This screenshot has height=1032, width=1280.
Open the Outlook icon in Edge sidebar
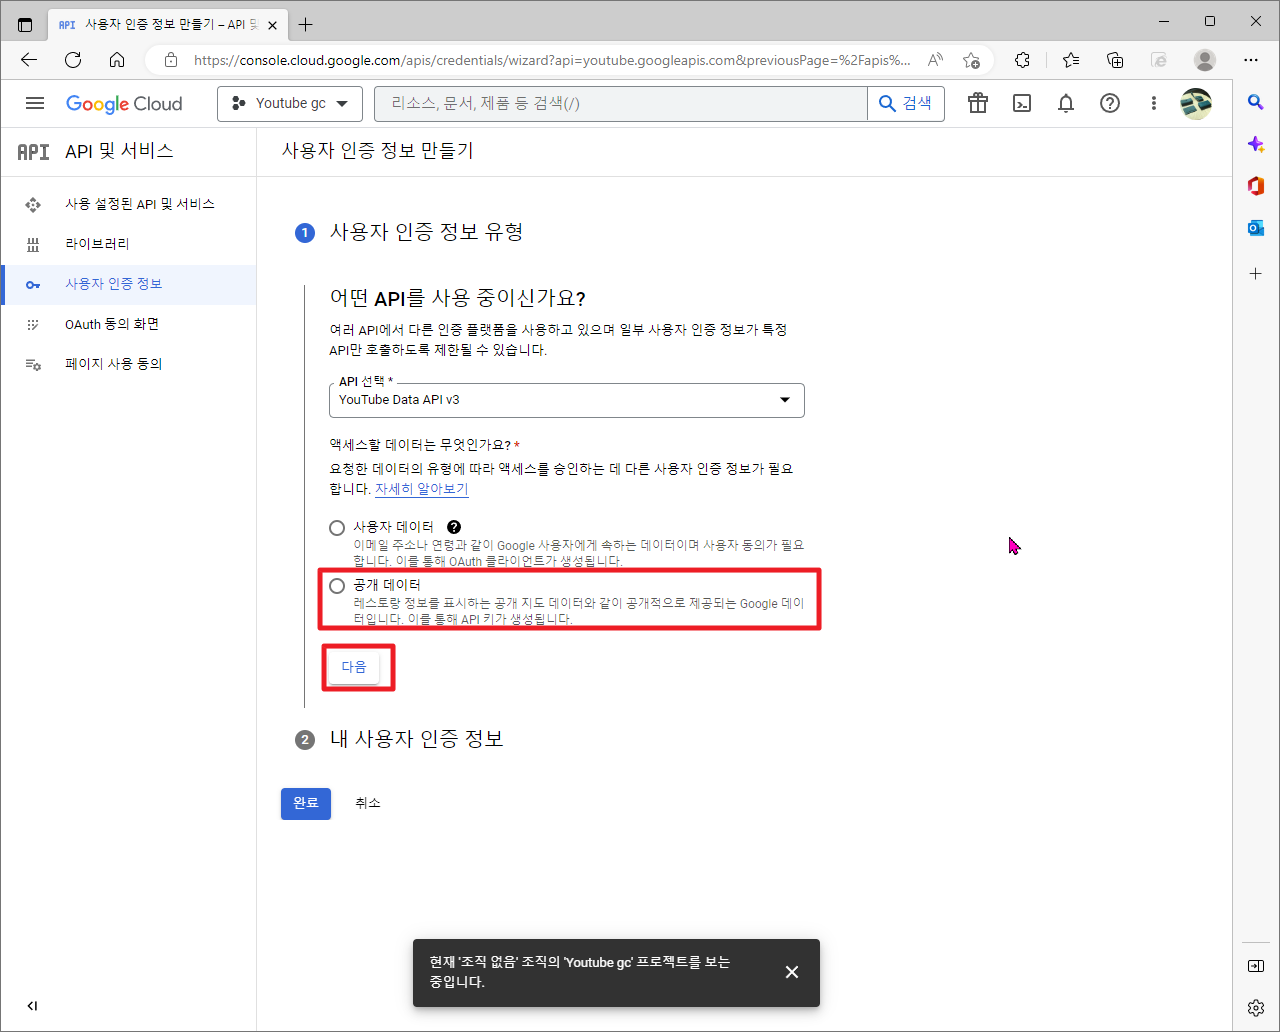pyautogui.click(x=1256, y=228)
